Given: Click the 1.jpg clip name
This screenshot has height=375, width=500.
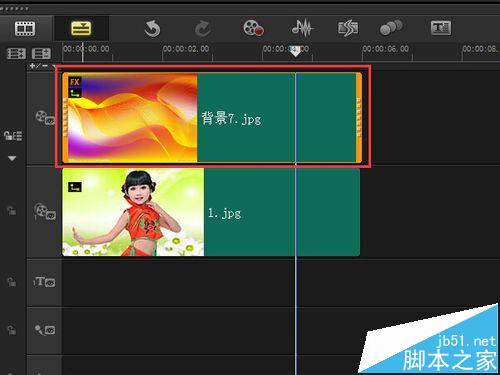Looking at the screenshot, I should tap(224, 213).
